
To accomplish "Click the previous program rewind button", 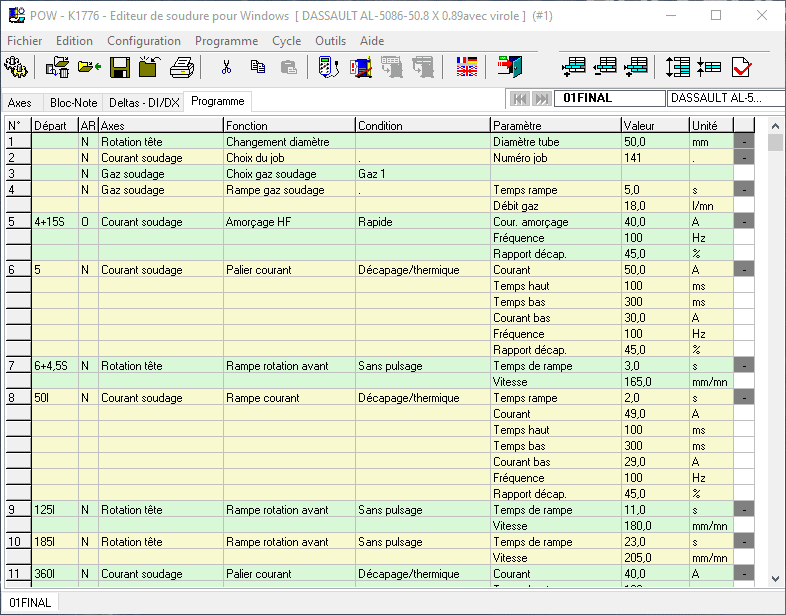I will click(519, 99).
